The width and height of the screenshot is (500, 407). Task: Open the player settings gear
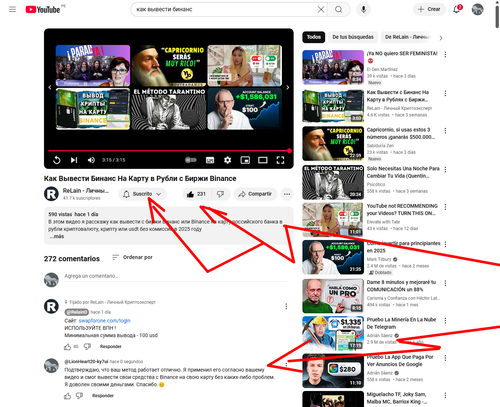[228, 160]
